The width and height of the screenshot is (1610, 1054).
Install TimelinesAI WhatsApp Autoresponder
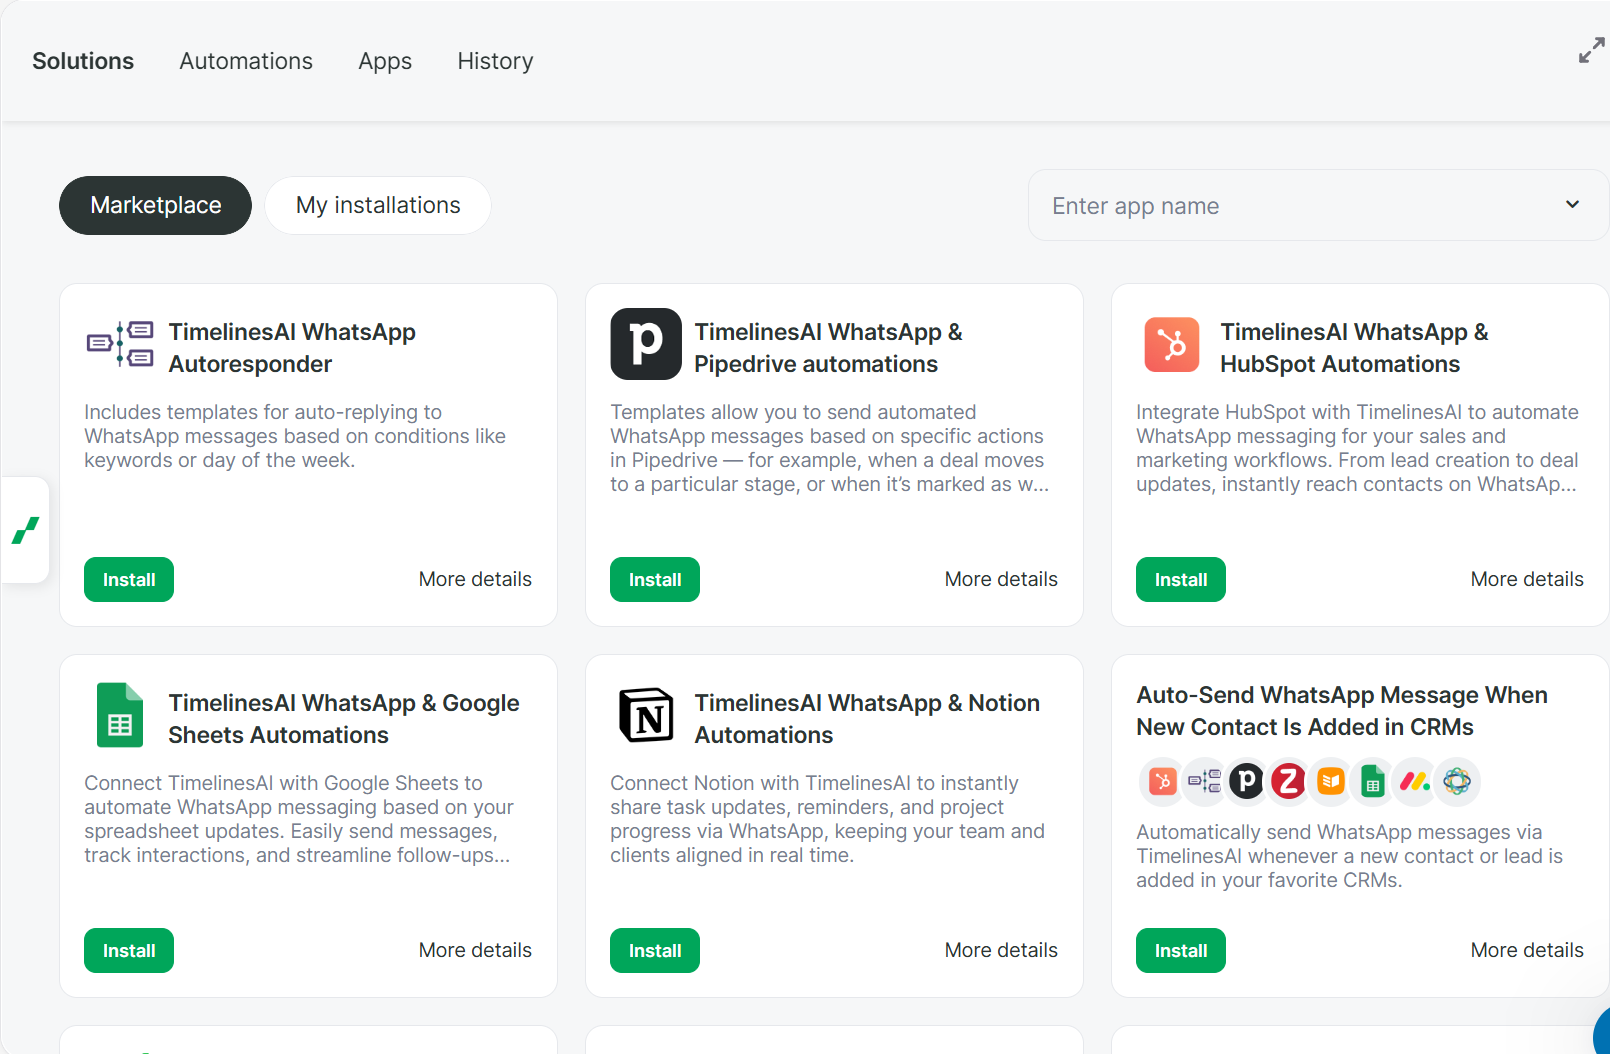(x=129, y=579)
